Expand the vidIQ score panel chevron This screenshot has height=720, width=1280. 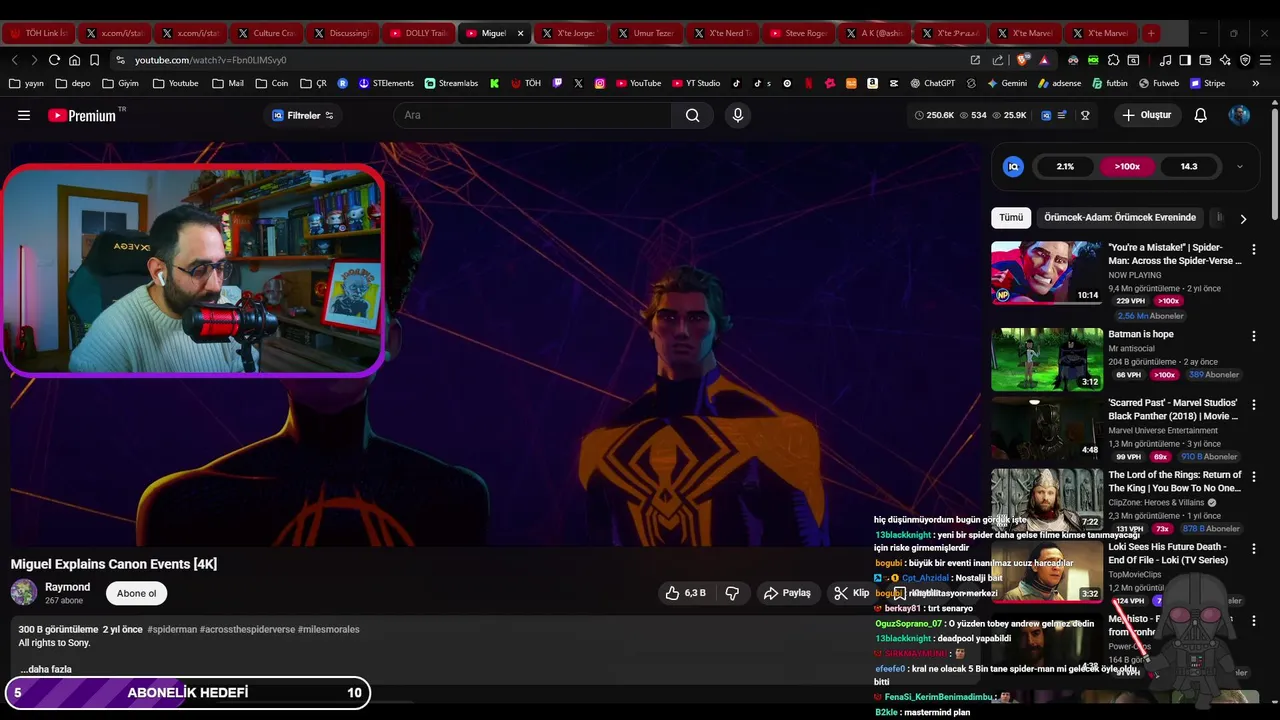click(1240, 167)
